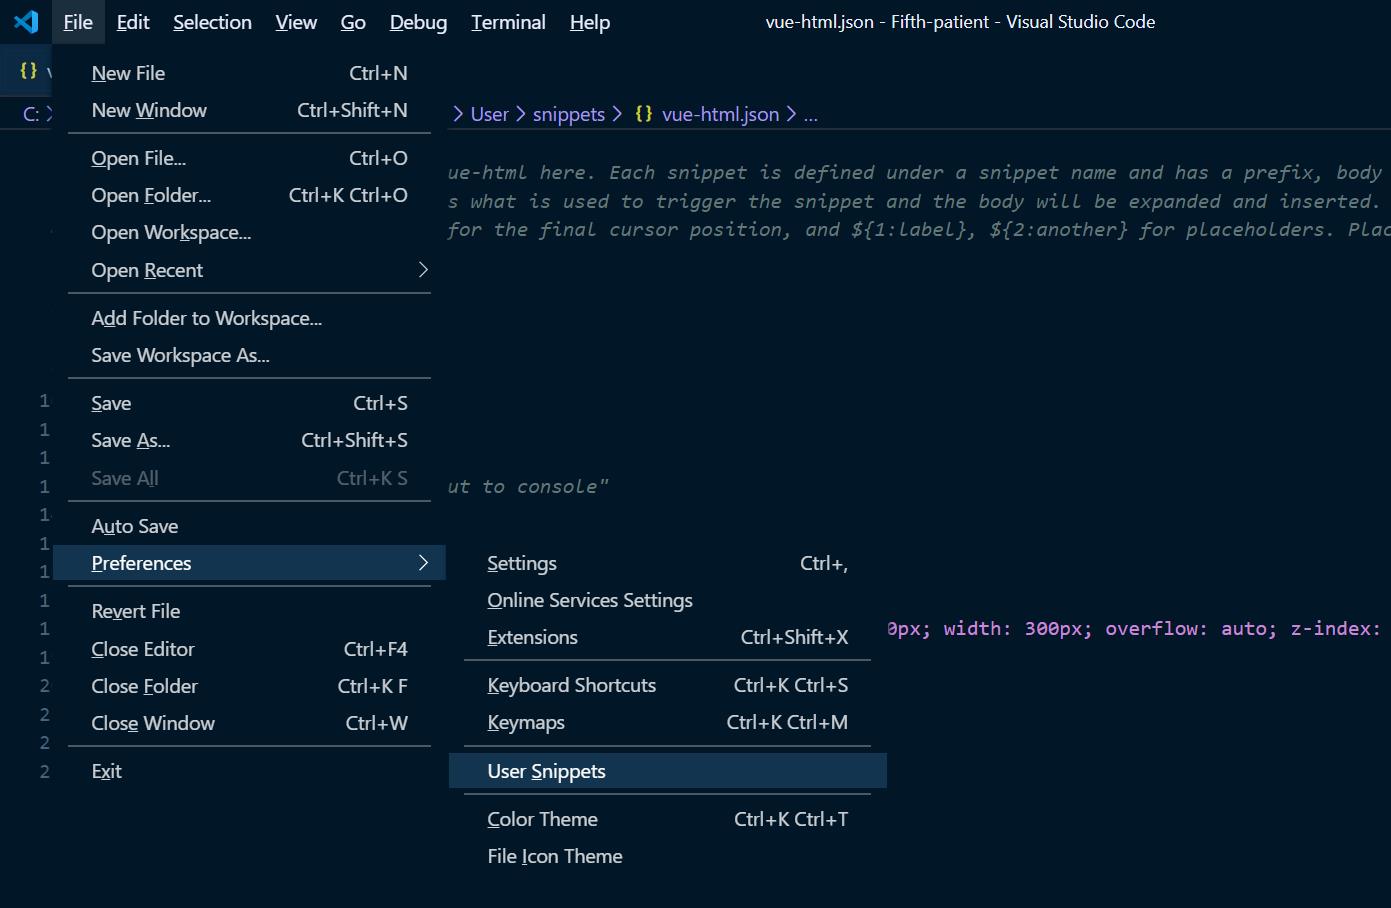Open the Terminal menu

507,22
